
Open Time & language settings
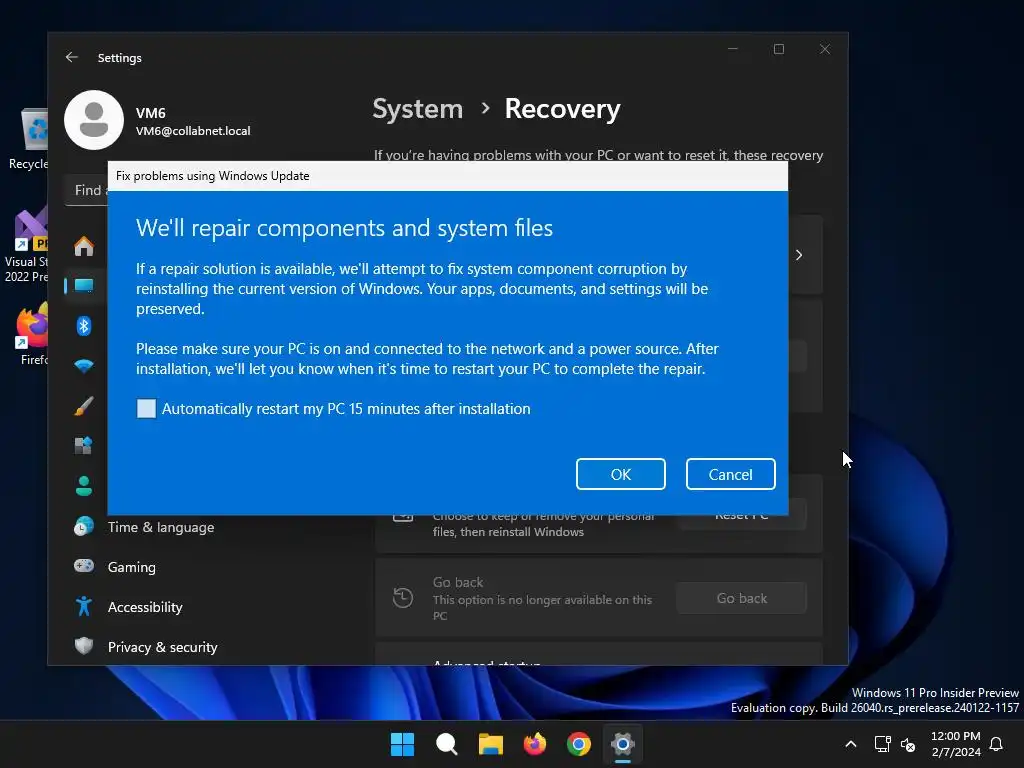(161, 527)
